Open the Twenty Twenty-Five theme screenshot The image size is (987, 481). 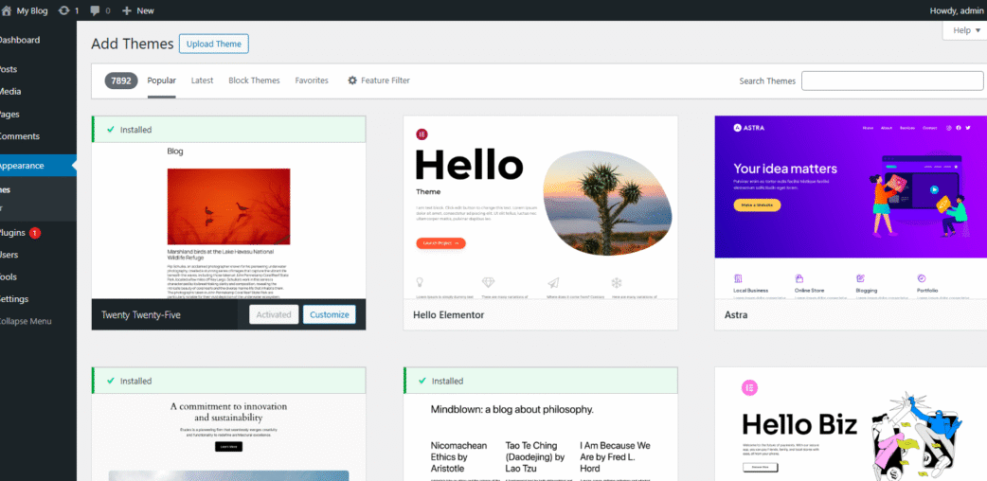[x=228, y=220]
